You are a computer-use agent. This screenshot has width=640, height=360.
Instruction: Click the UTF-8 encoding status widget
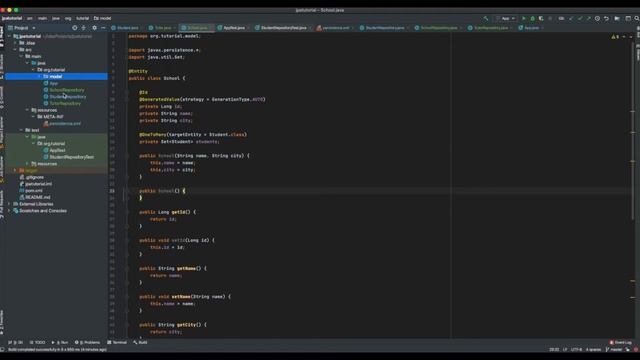pos(576,350)
